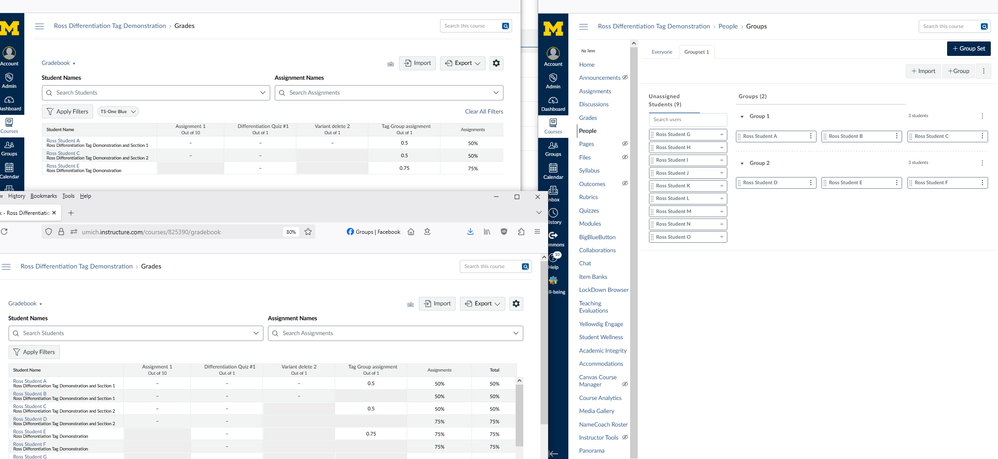Open Firefox extensions puzzle icon
The image size is (998, 459).
(x=521, y=232)
